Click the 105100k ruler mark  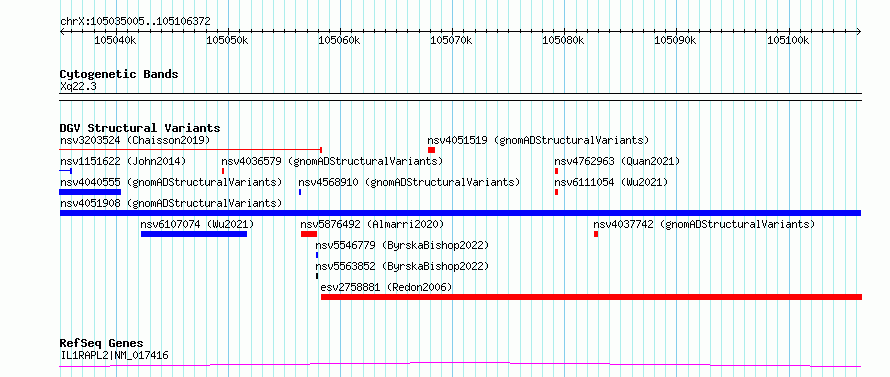[788, 41]
